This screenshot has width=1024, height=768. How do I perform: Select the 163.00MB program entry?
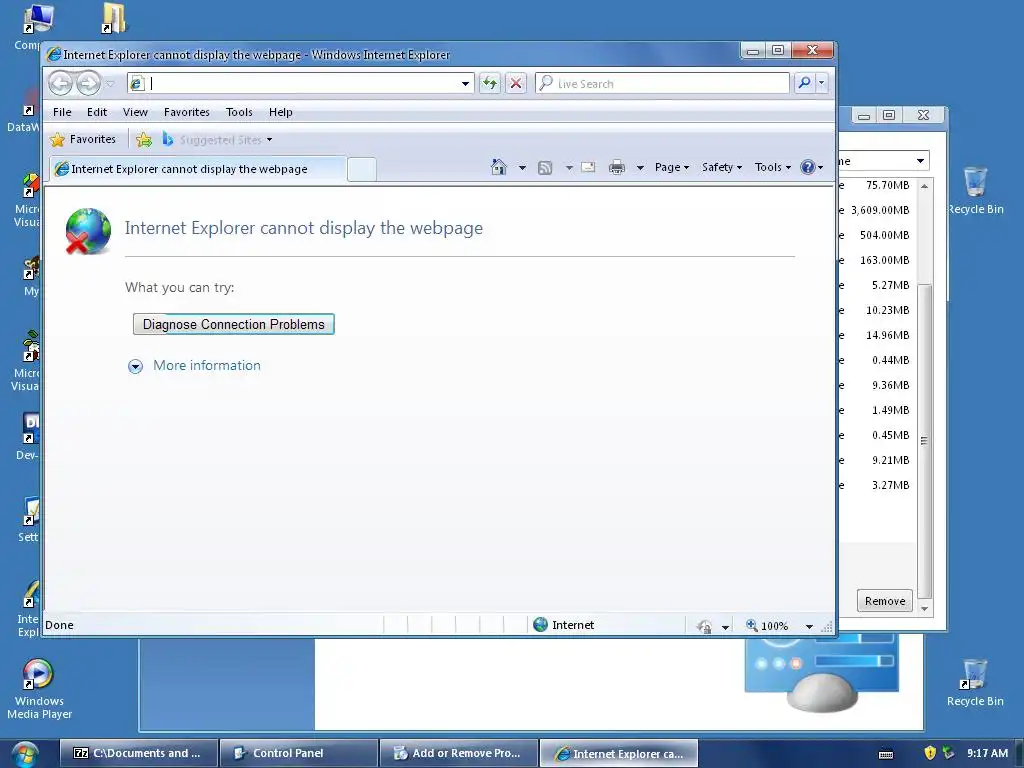tap(875, 260)
